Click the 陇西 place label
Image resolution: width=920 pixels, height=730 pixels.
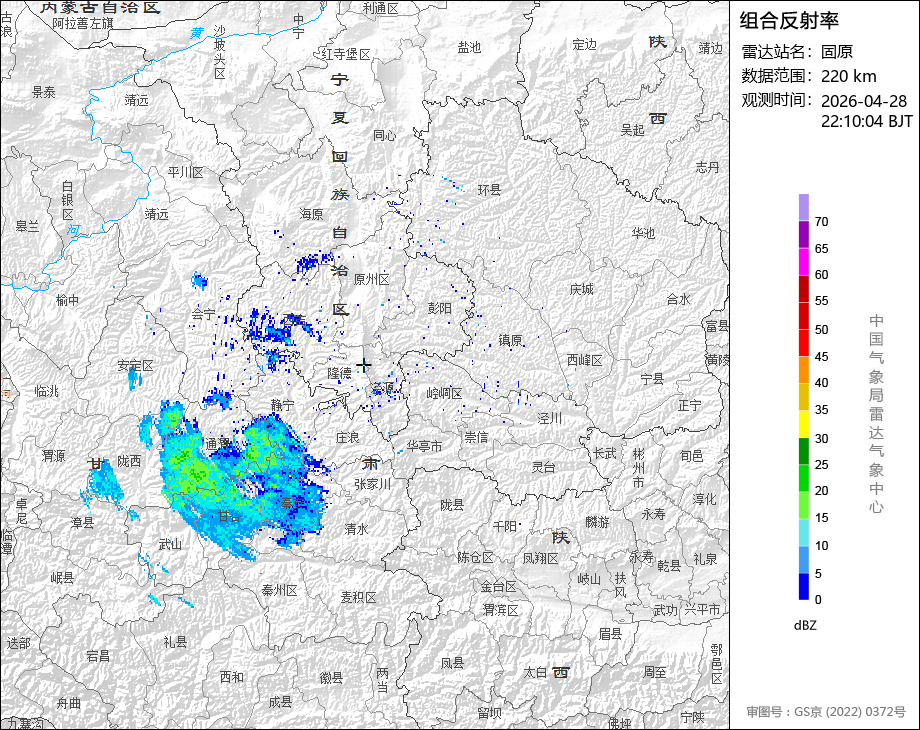[x=129, y=461]
